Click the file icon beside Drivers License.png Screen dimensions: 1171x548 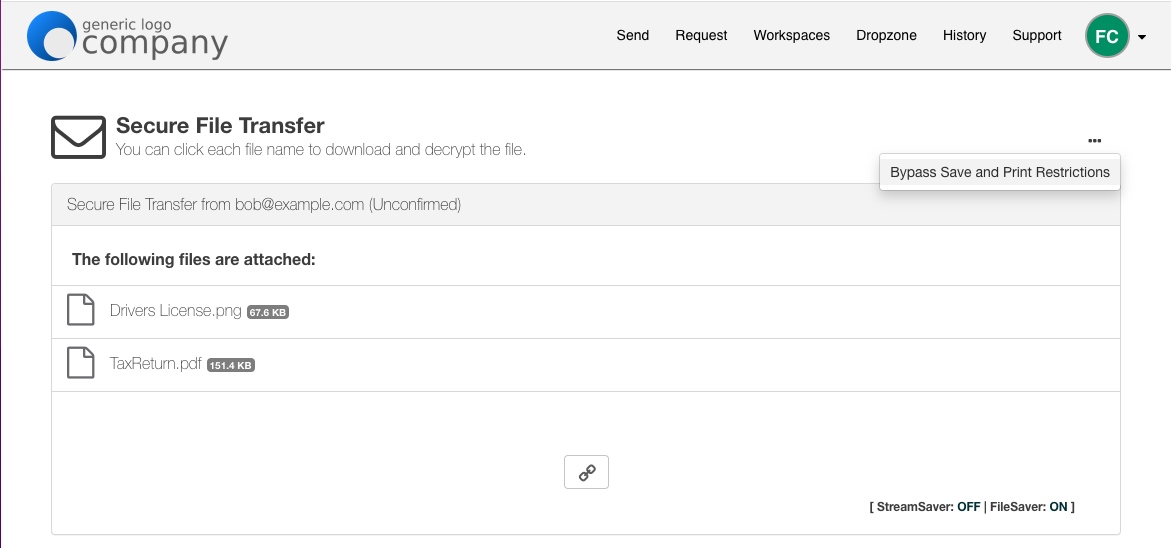coord(81,310)
